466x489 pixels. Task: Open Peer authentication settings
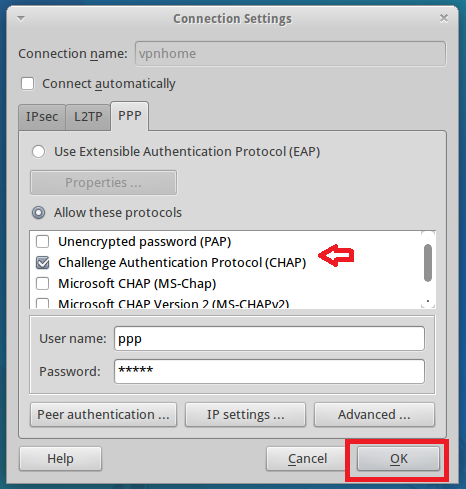(103, 415)
